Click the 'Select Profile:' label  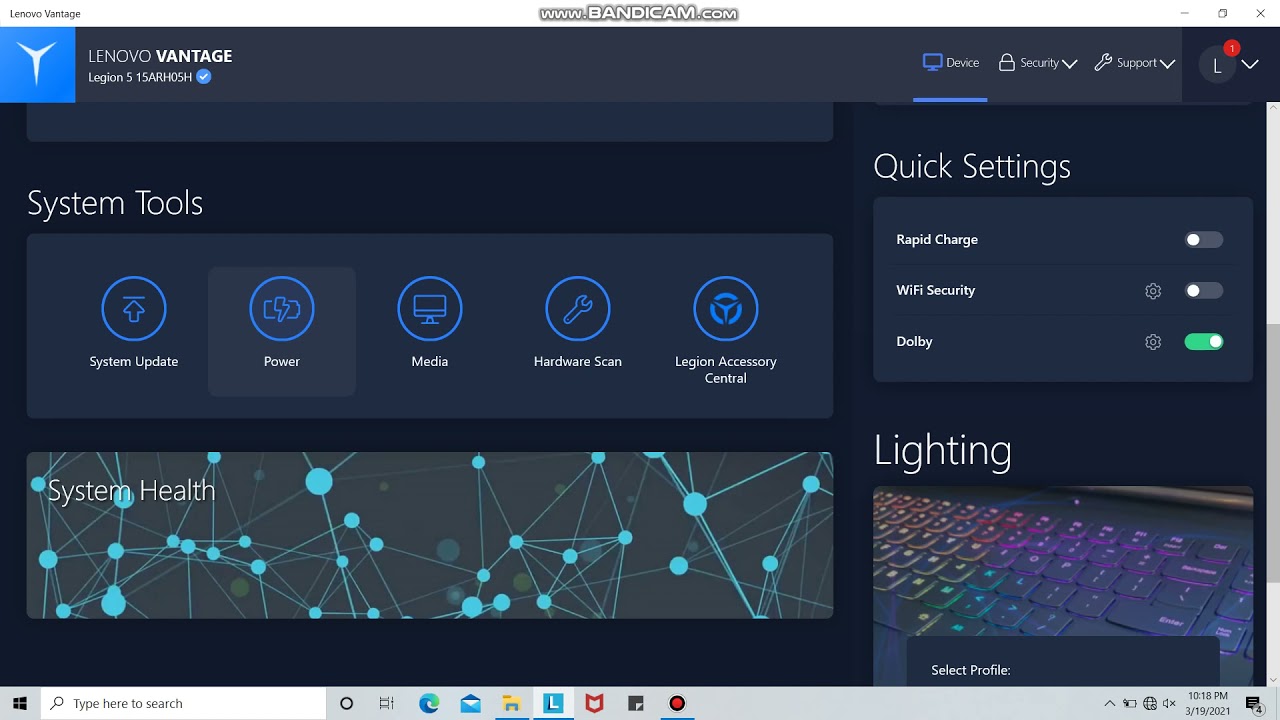pos(971,670)
